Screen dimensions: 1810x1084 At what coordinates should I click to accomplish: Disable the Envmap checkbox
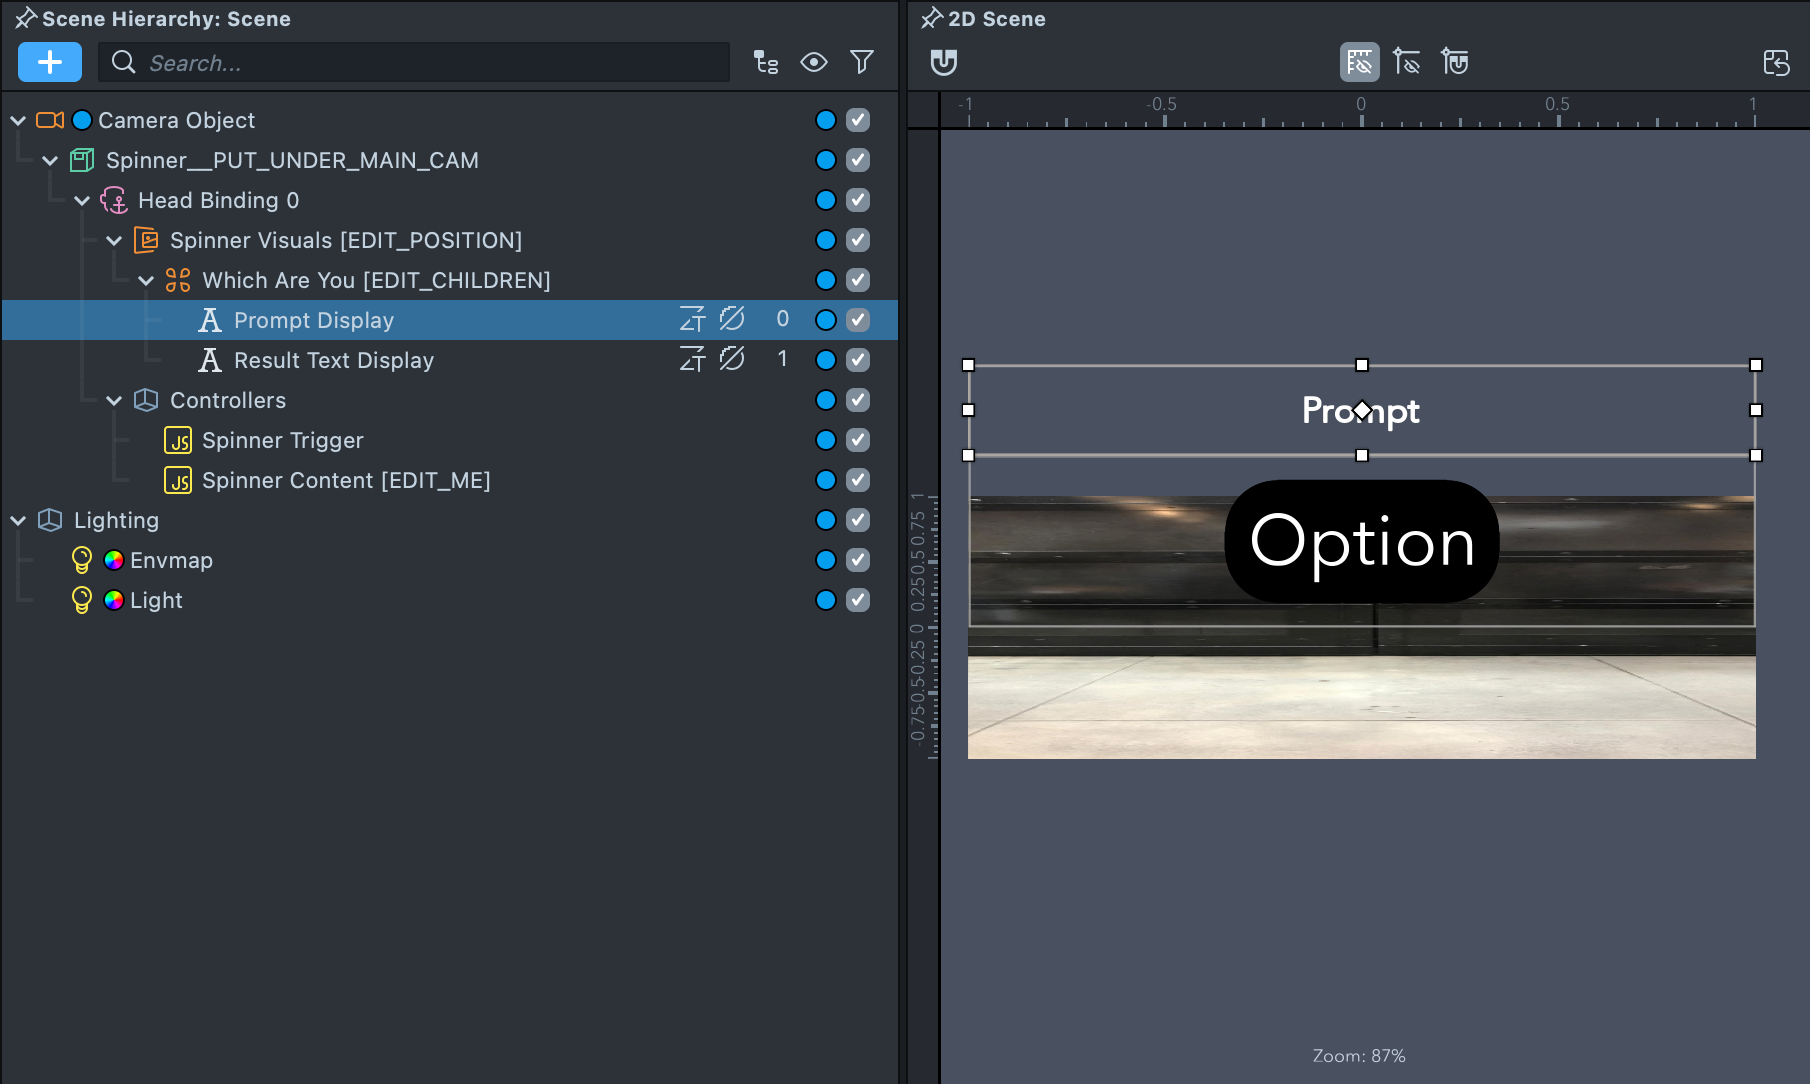coord(857,560)
